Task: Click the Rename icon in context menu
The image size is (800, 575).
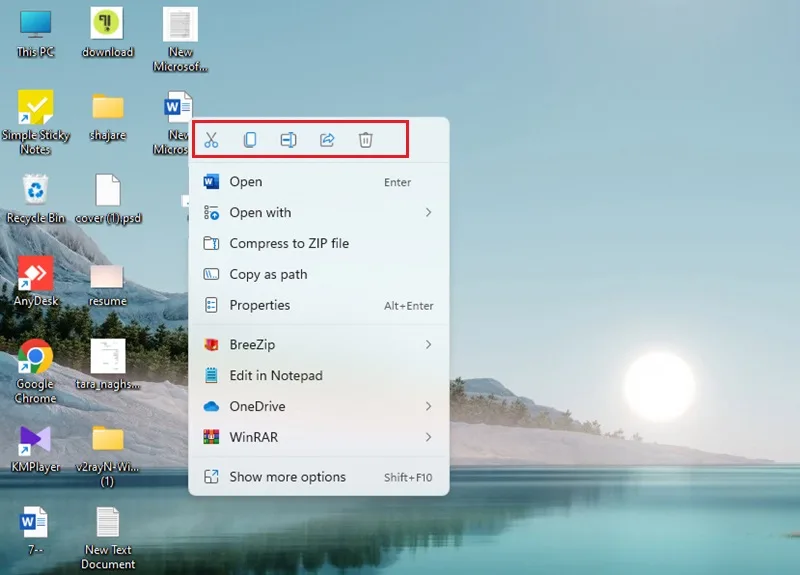Action: 288,139
